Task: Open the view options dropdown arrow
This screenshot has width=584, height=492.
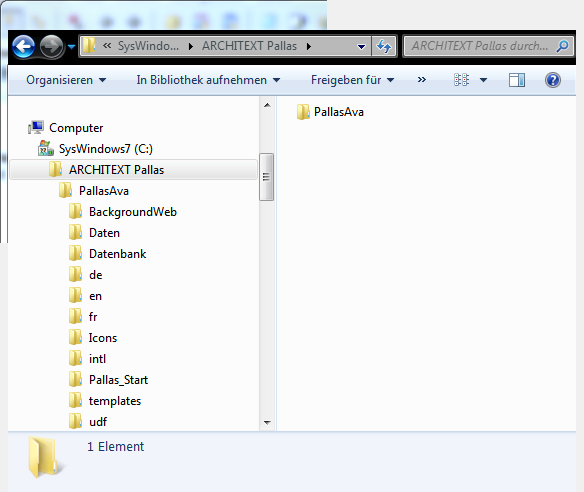Action: 483,80
